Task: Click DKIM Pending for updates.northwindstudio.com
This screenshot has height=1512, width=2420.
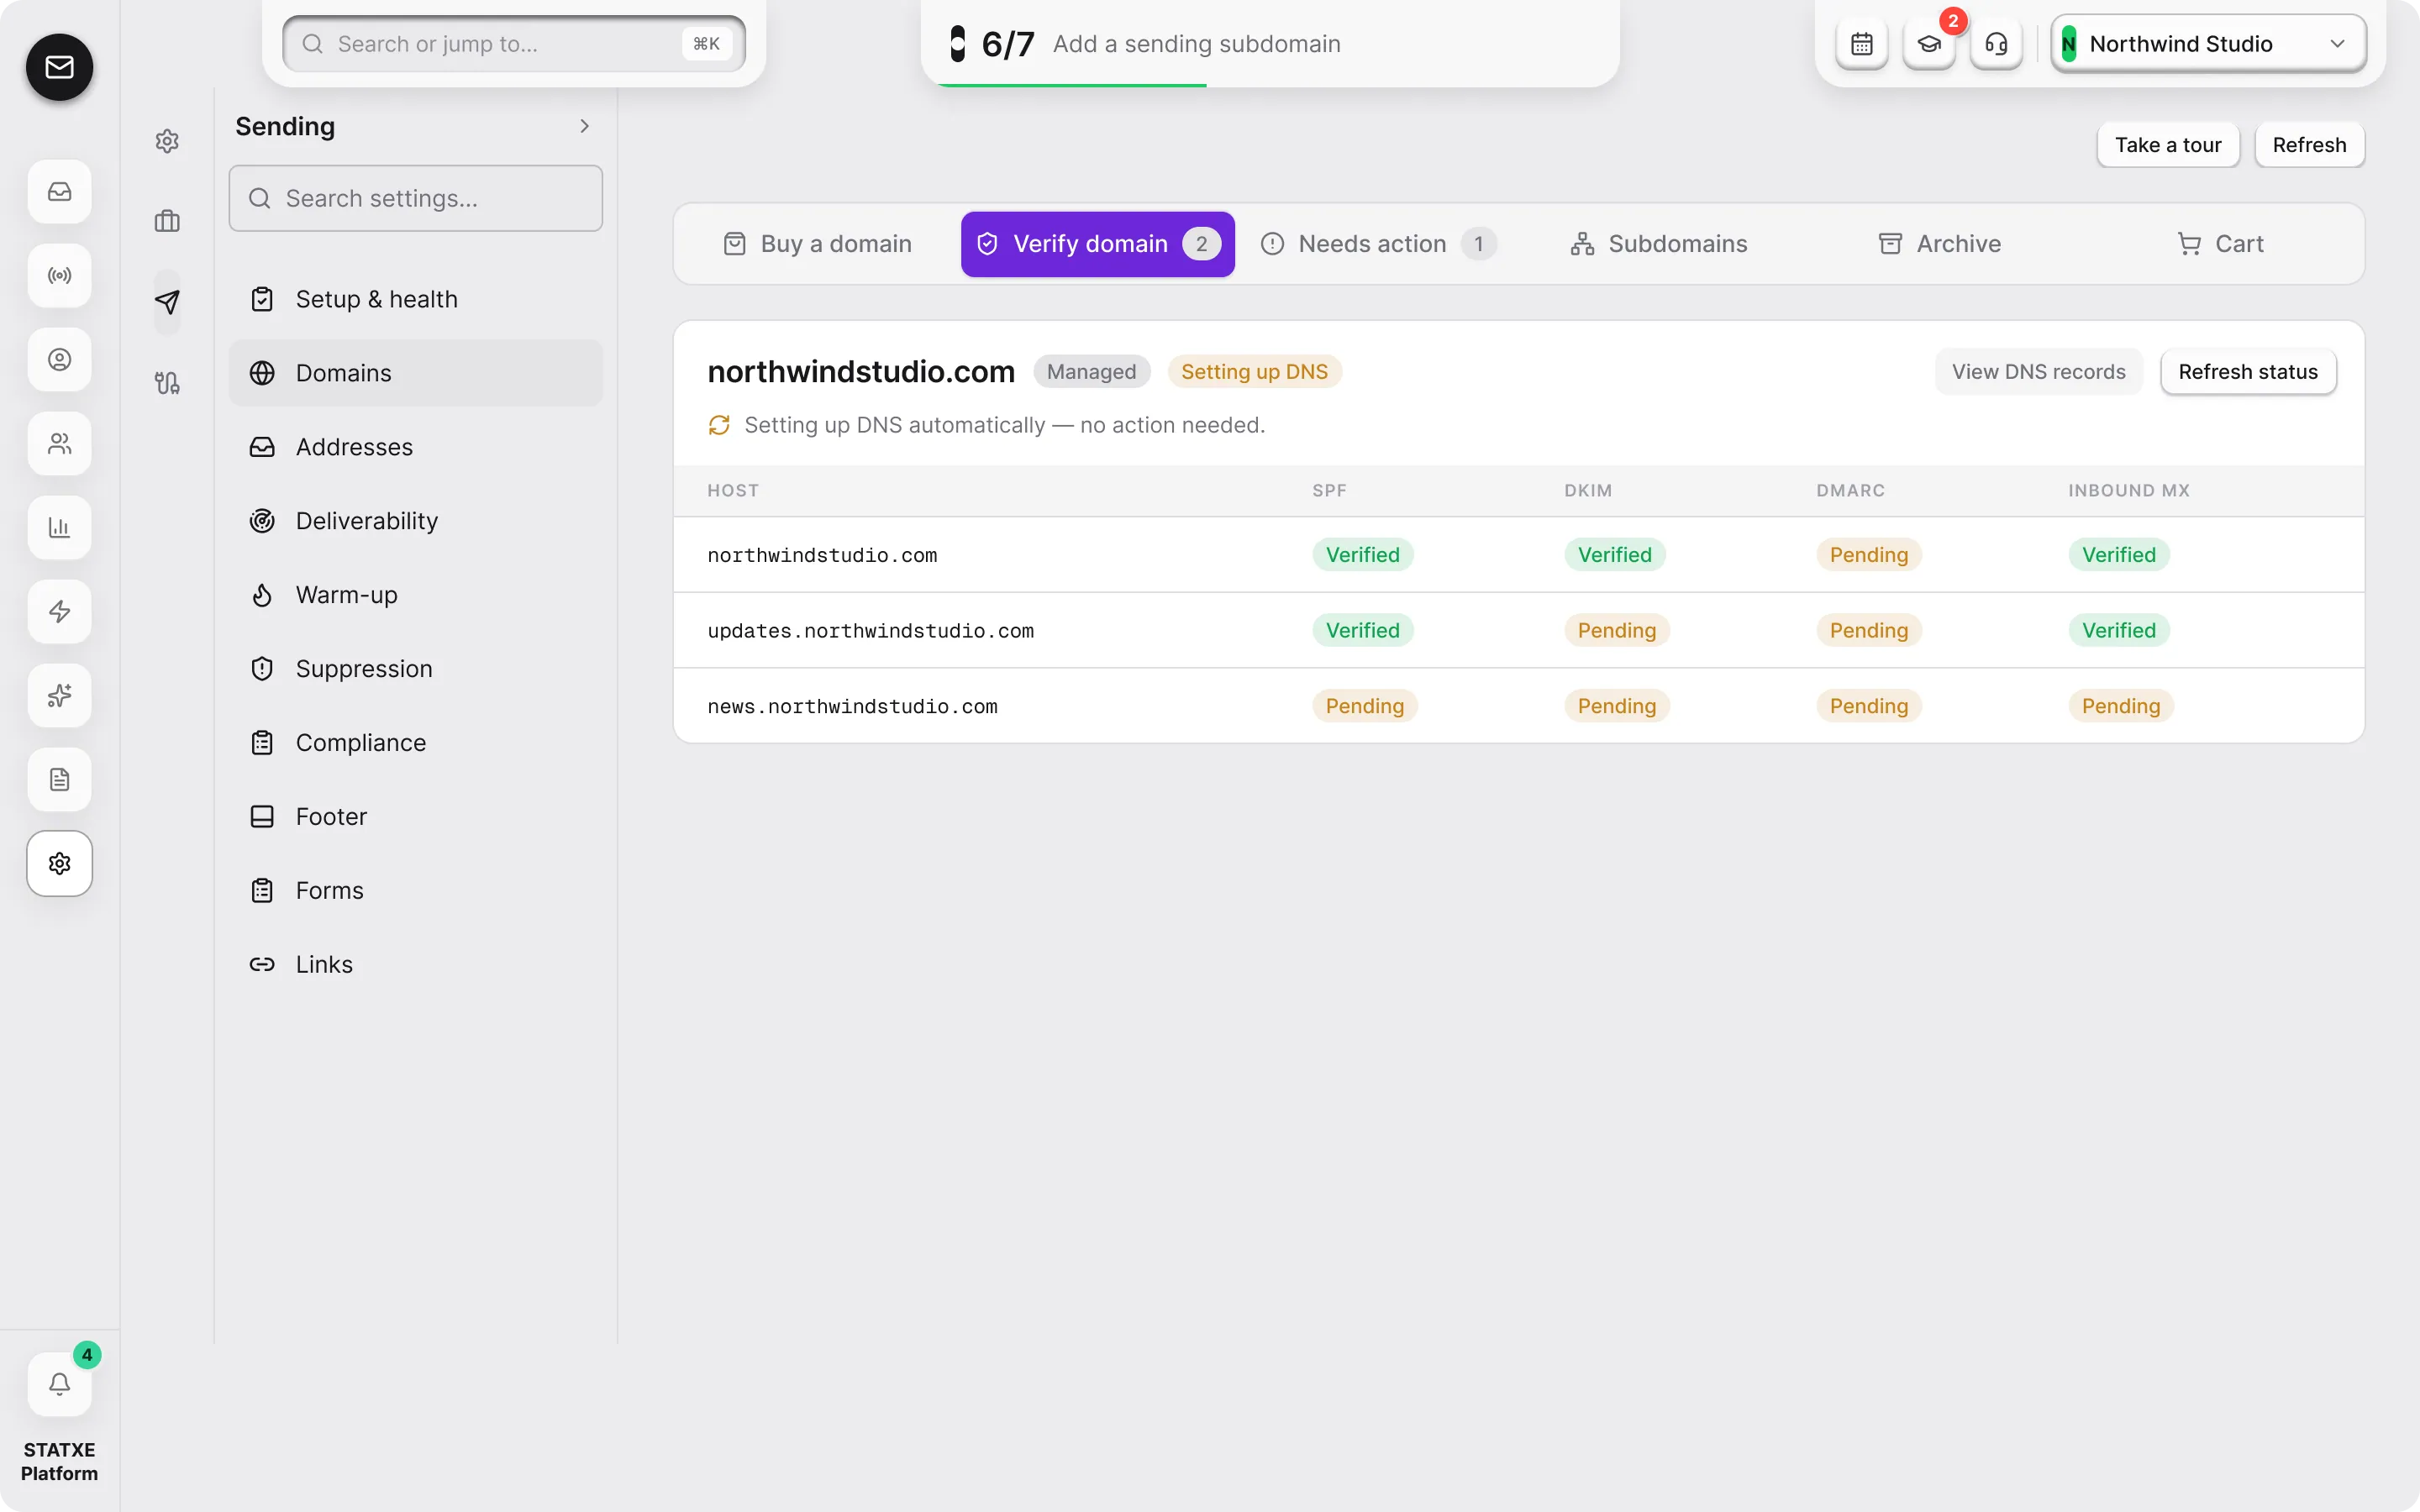Action: (1616, 630)
